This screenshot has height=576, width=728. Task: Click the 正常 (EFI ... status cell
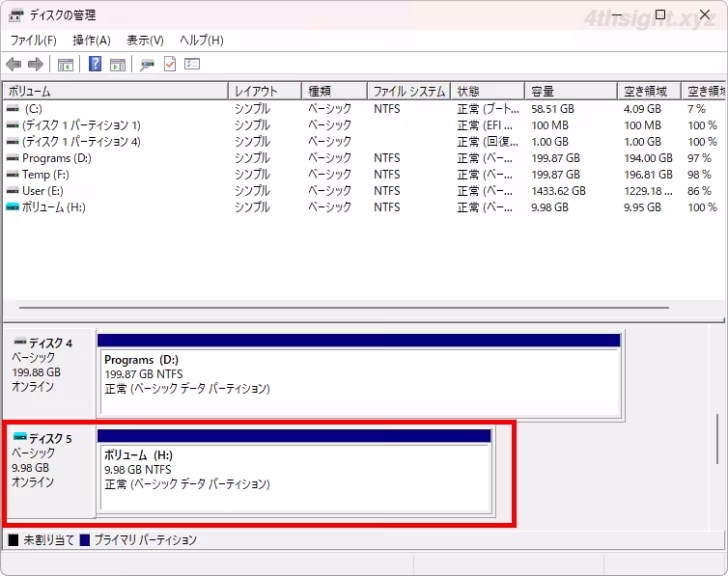[485, 125]
